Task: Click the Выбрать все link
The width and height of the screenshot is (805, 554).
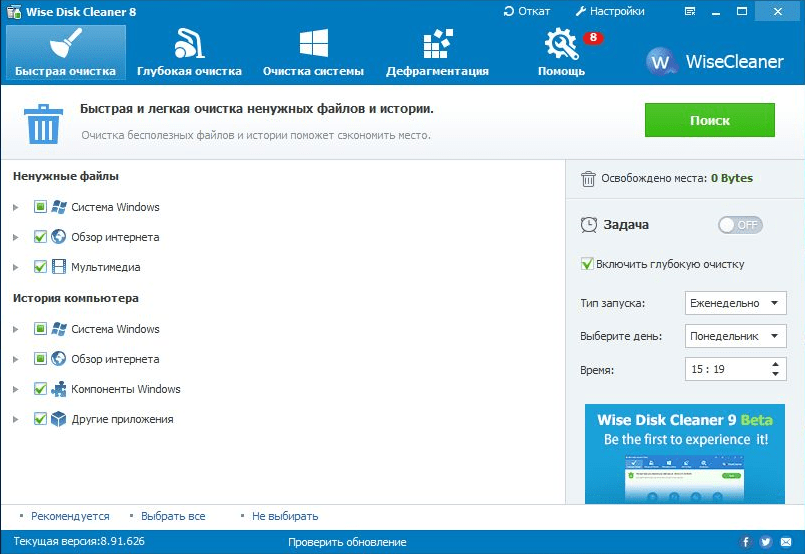Action: [173, 516]
